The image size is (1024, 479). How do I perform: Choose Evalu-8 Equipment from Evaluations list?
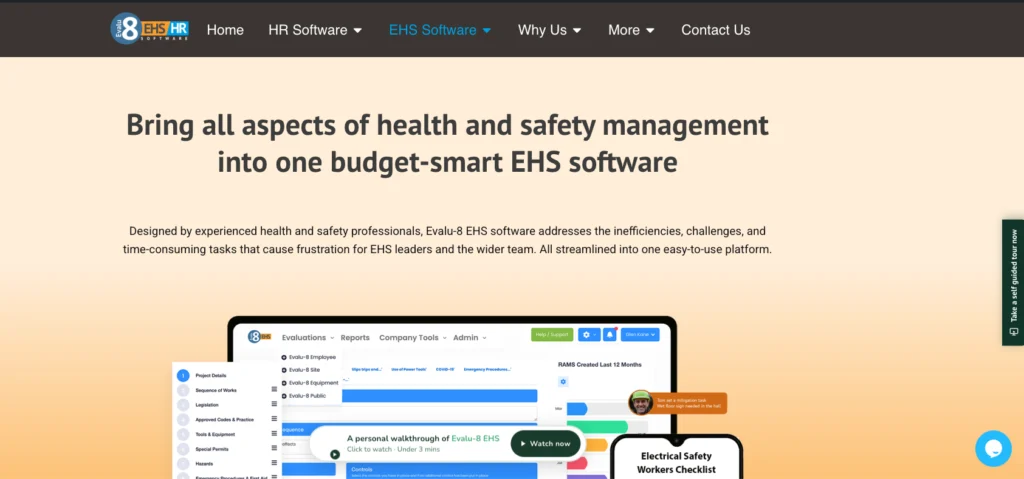pyautogui.click(x=310, y=383)
